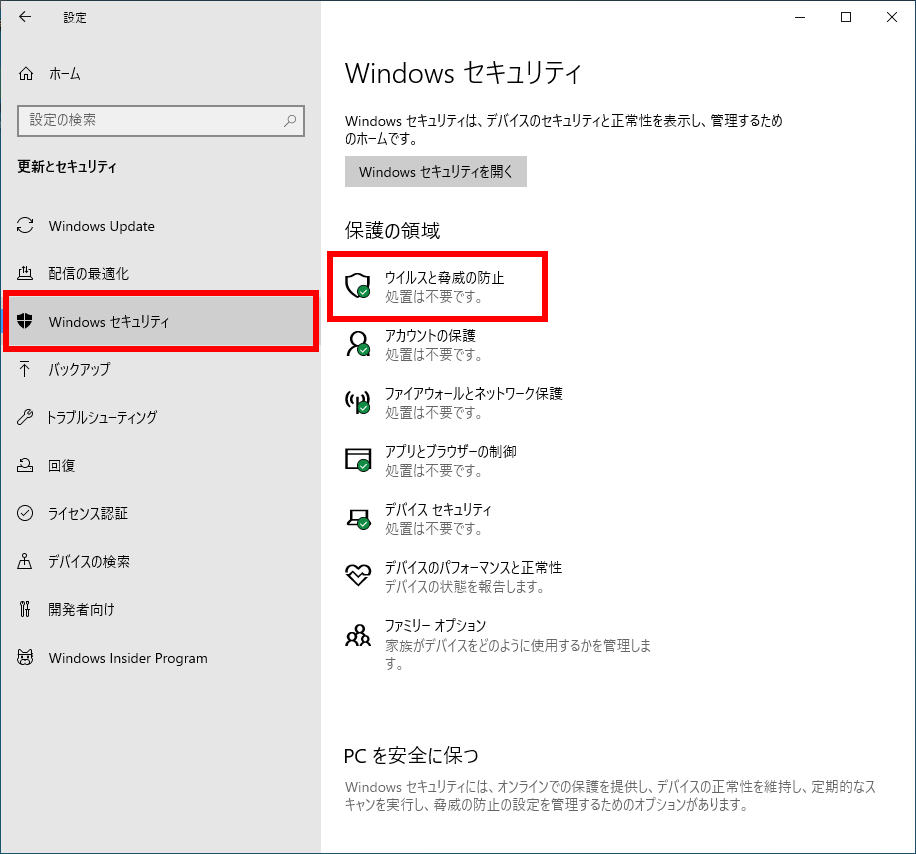The height and width of the screenshot is (854, 916).
Task: Click the device health heart icon
Action: click(x=358, y=575)
